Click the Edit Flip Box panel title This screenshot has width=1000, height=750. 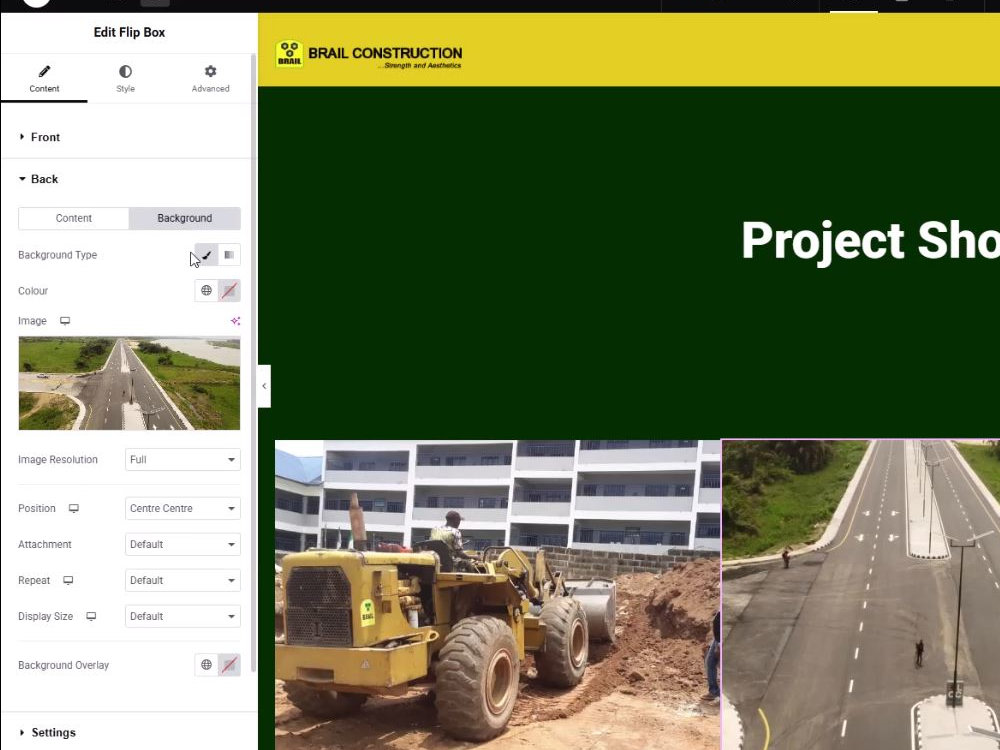point(129,33)
